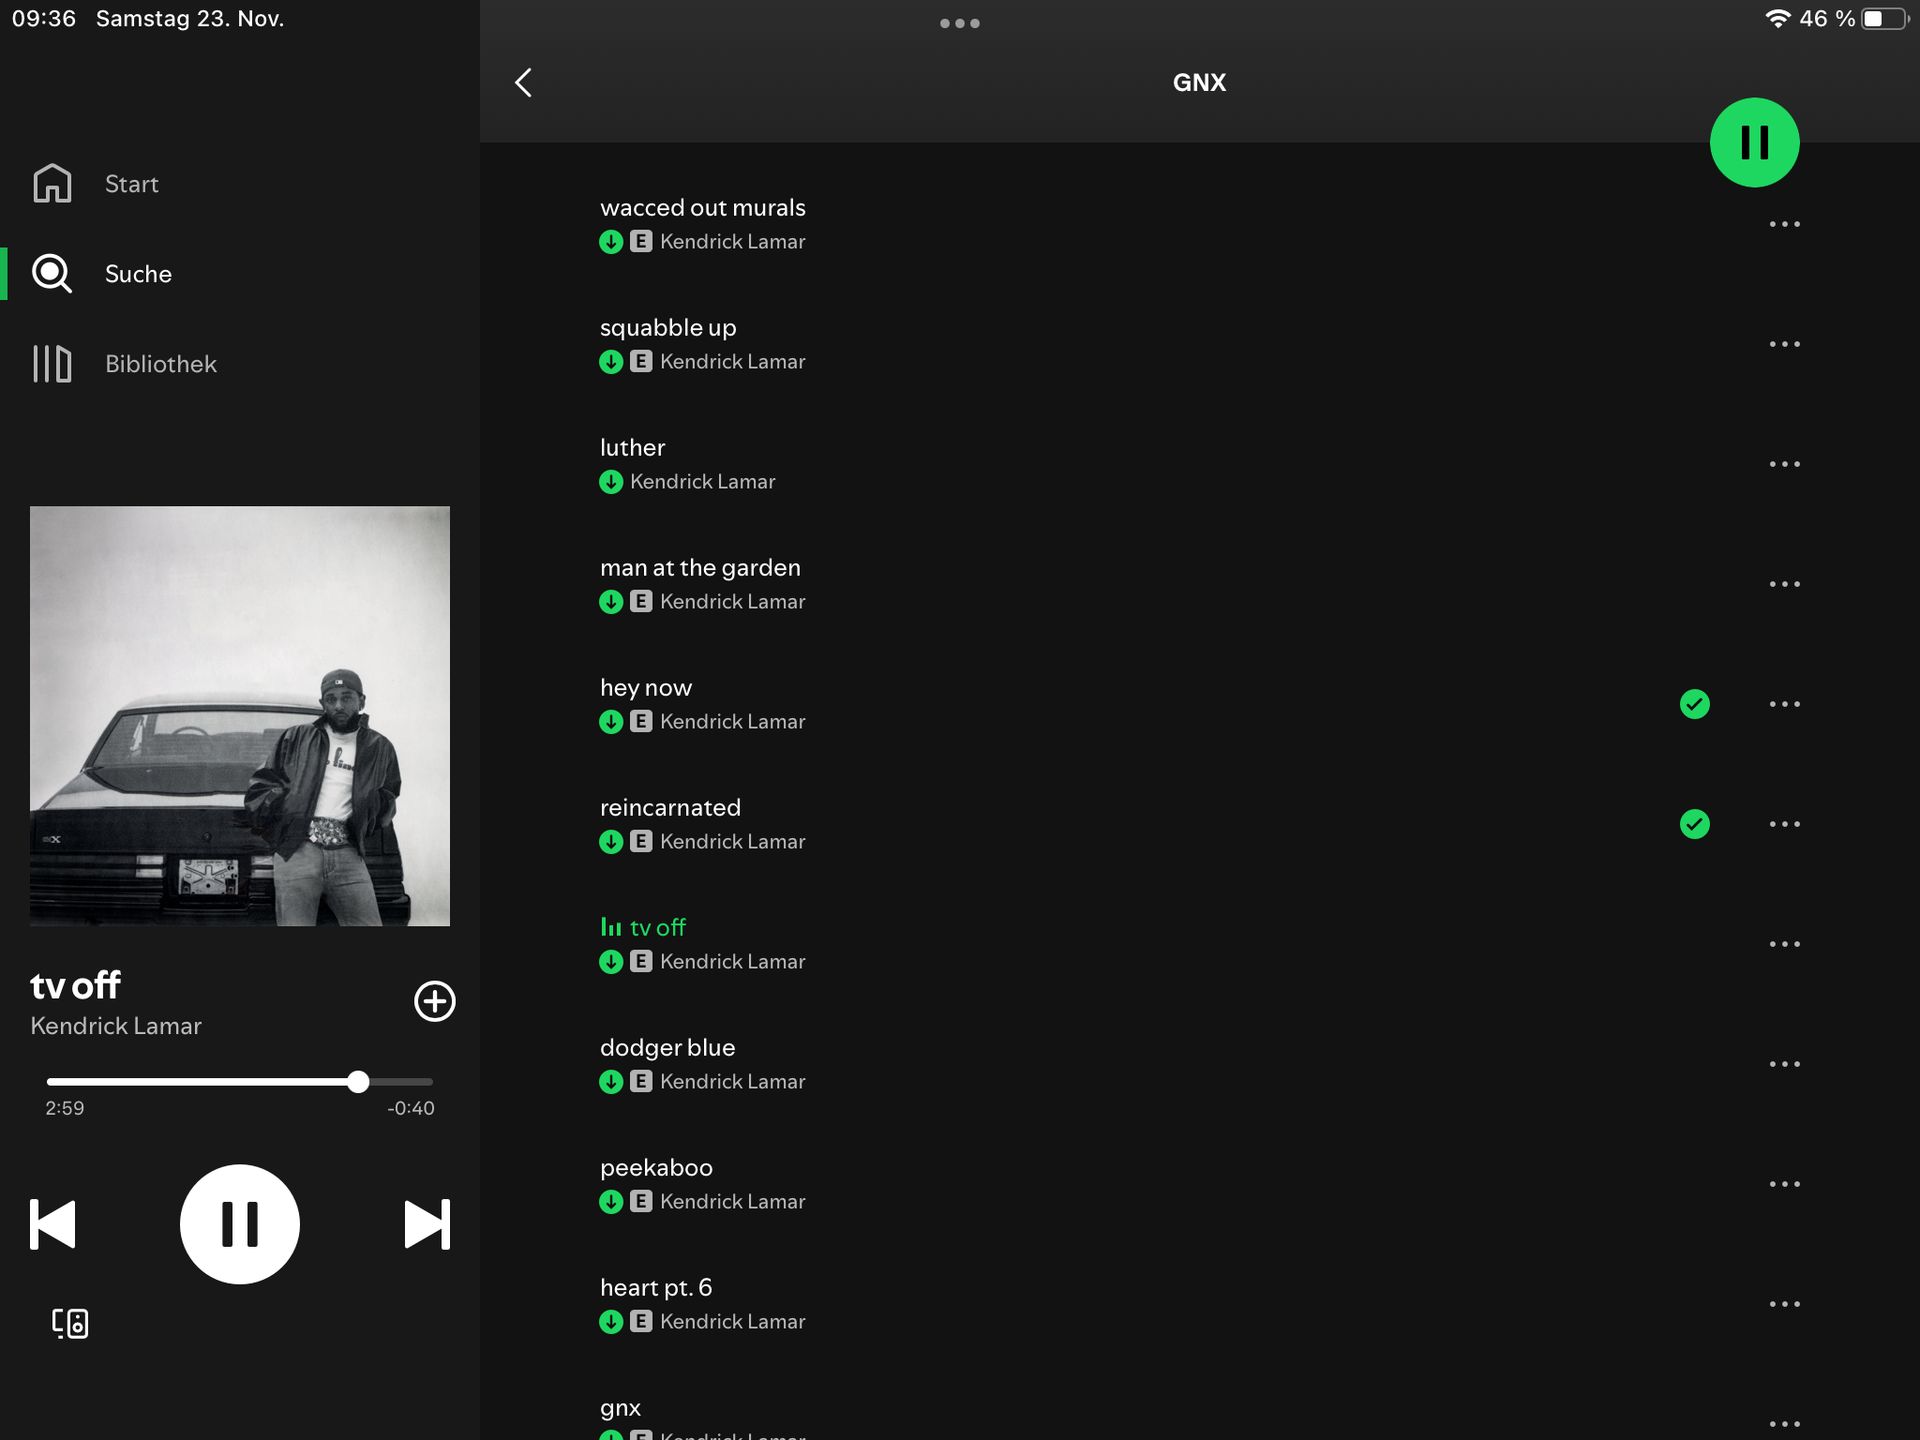Play the track squabble up
This screenshot has height=1440, width=1920.
point(668,328)
